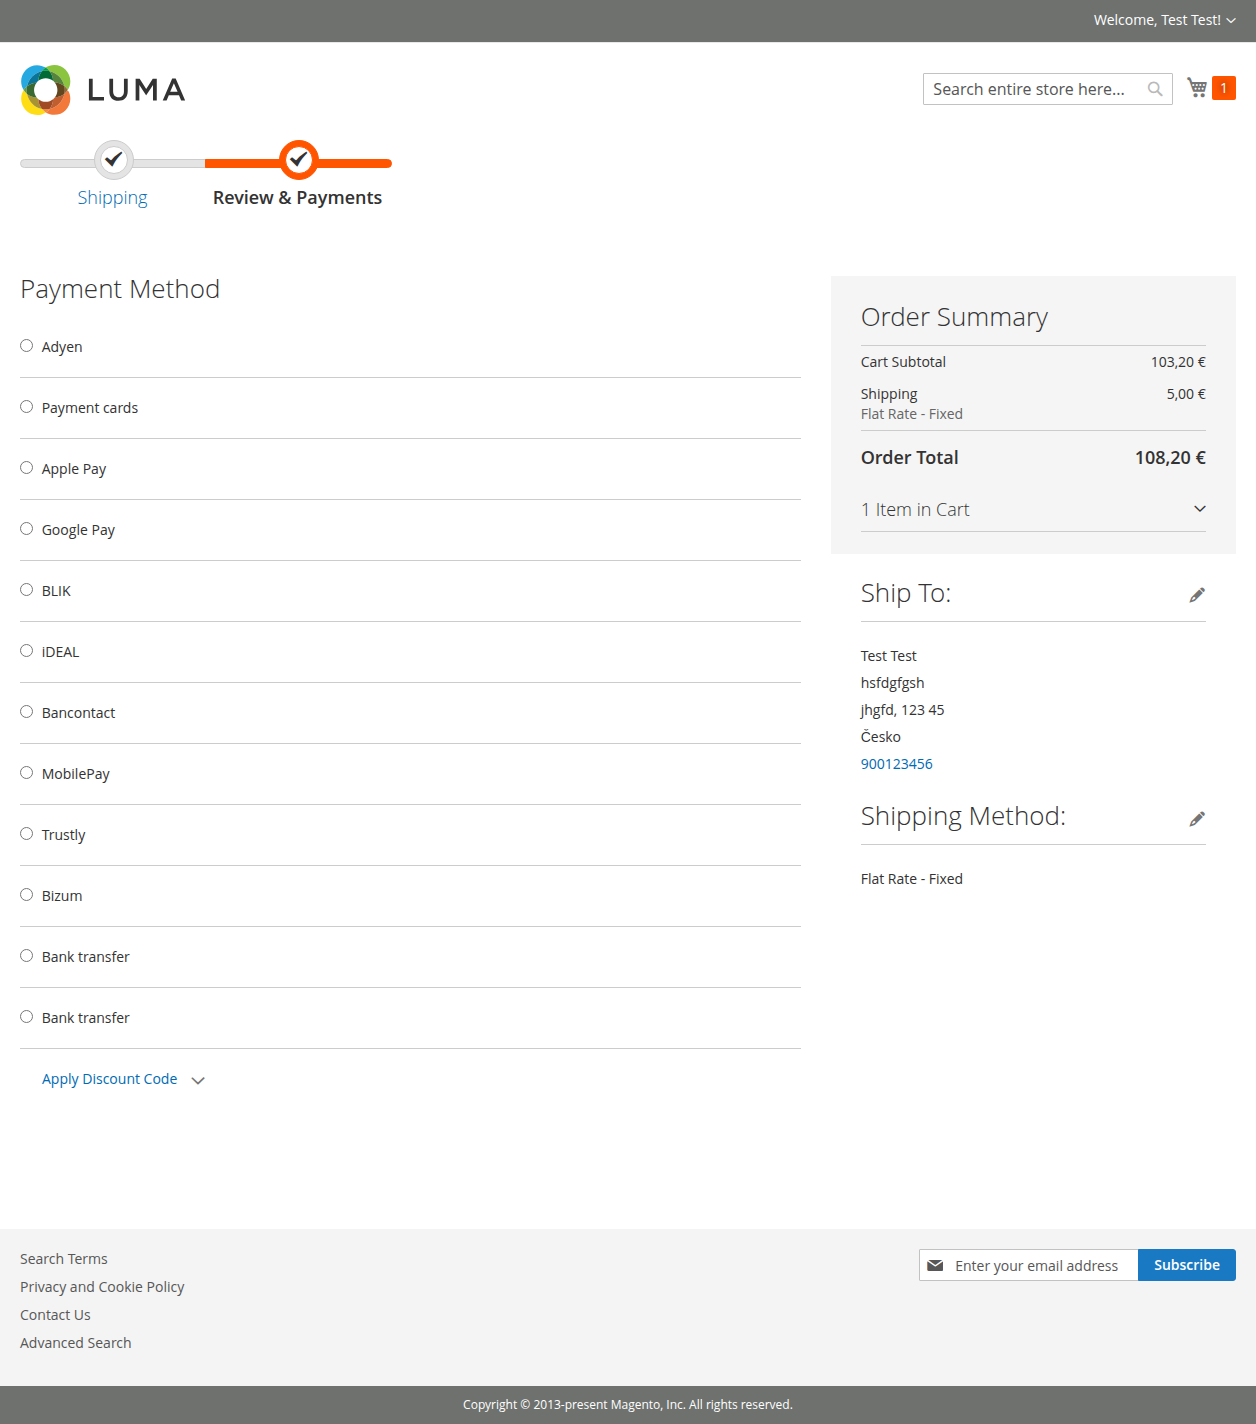Click Cart Subtotal value 103,20 €
1256x1424 pixels.
coord(1178,362)
